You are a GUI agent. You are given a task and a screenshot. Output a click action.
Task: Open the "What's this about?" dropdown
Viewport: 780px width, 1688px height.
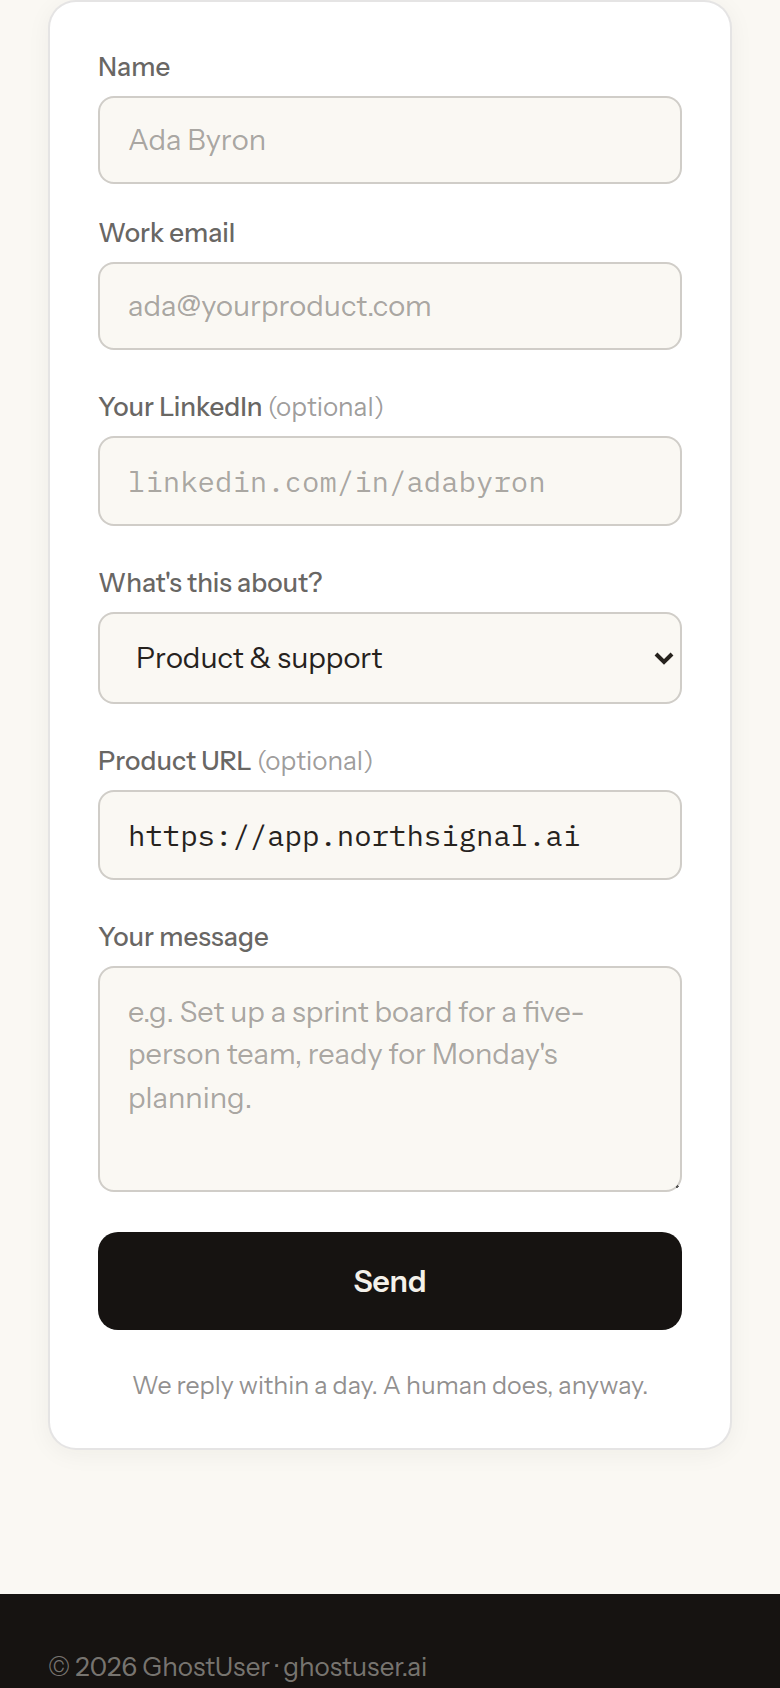click(x=390, y=658)
